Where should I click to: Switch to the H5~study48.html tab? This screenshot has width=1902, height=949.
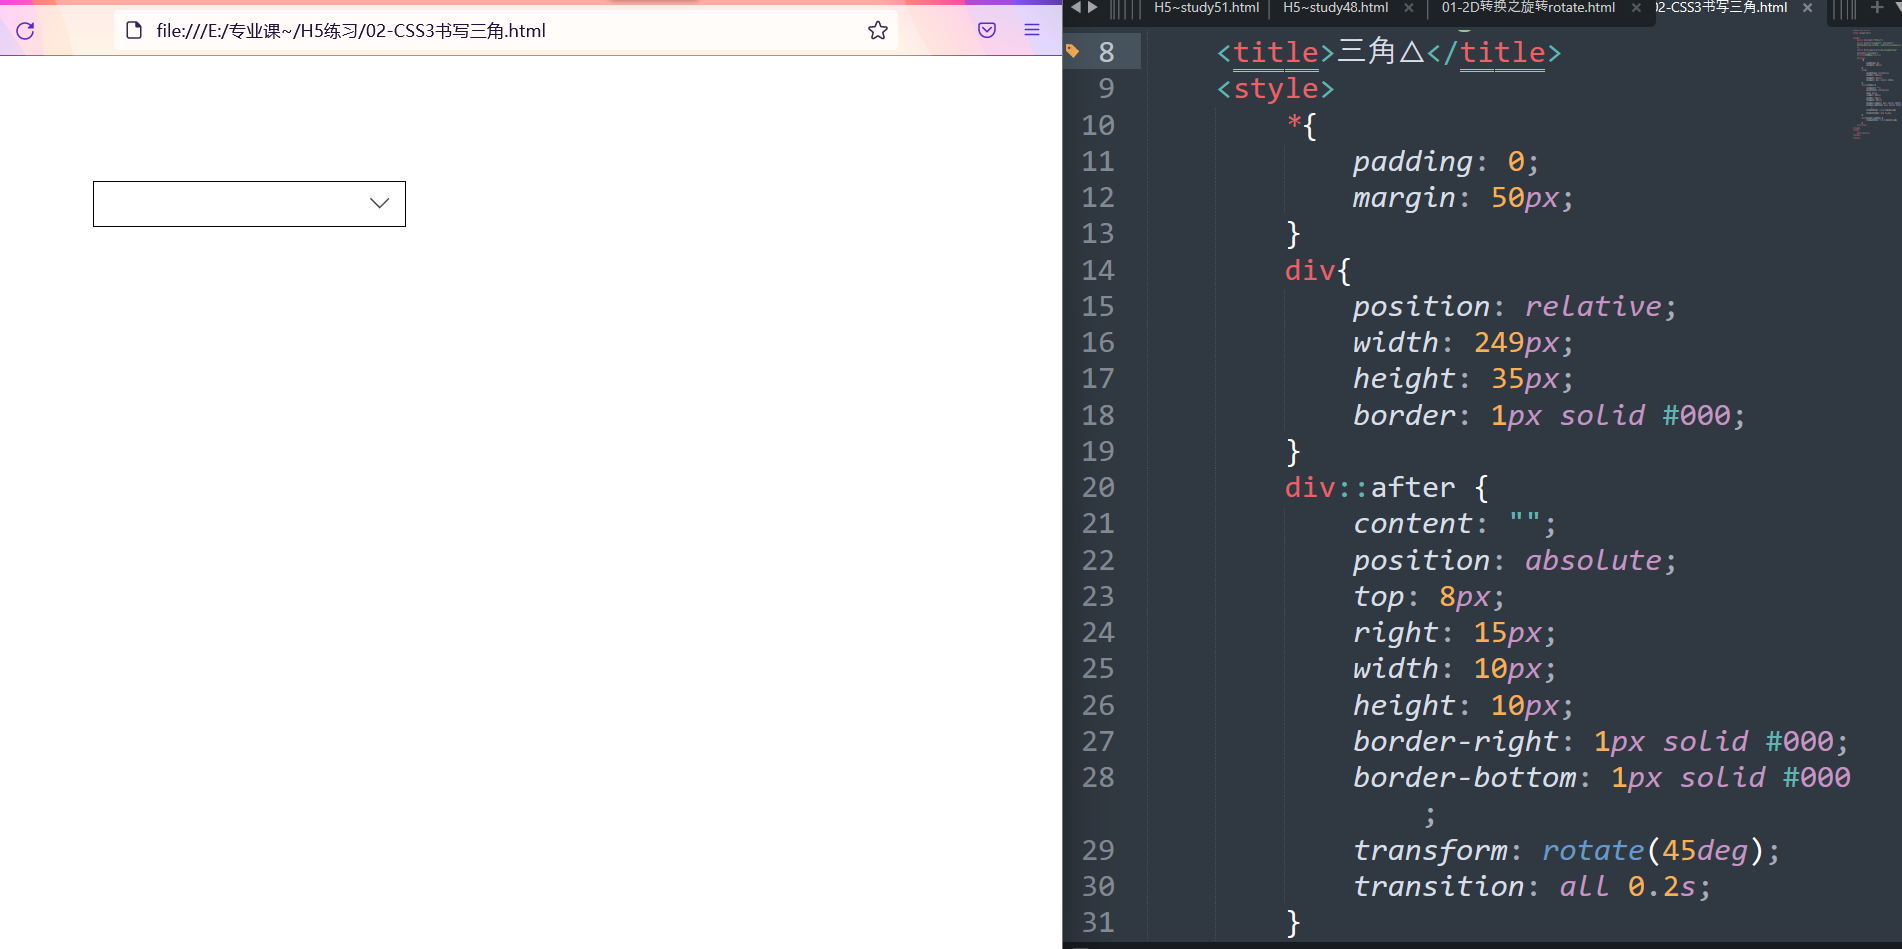[1335, 8]
